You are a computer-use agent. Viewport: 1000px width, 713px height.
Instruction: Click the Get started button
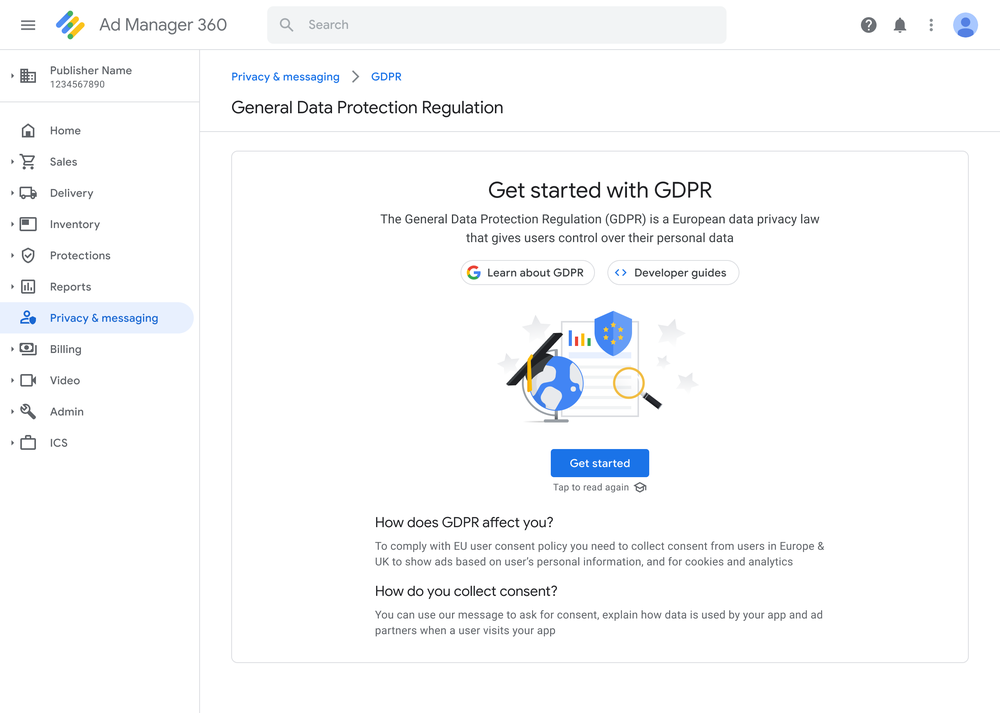tap(599, 462)
